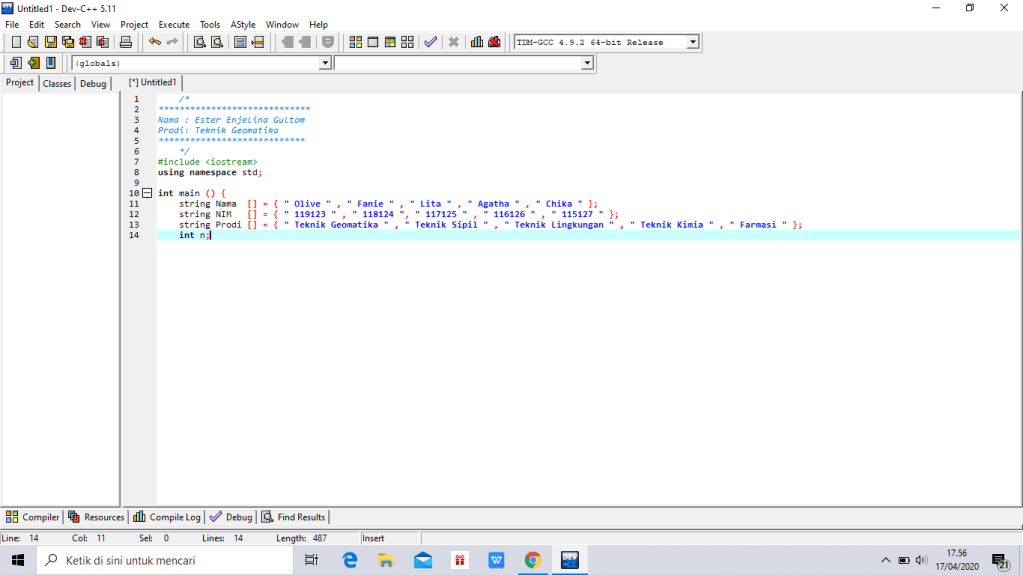Click the Compile icon with four colored squares
1023x575 pixels.
356,42
